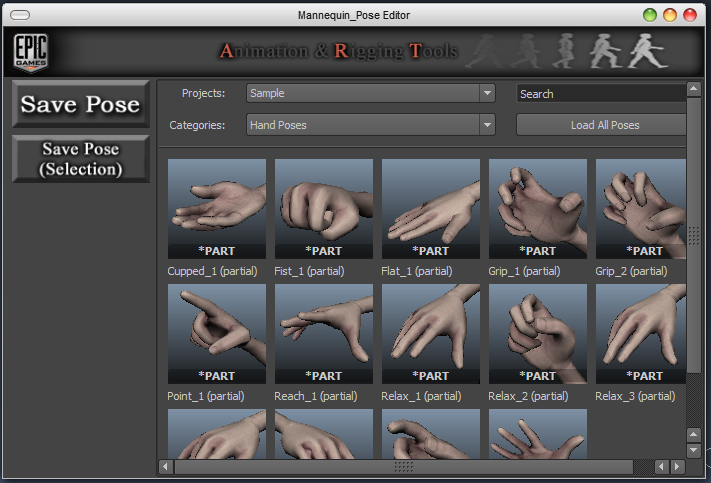
Task: Click horizontal scrollbar left arrow
Action: (166, 467)
